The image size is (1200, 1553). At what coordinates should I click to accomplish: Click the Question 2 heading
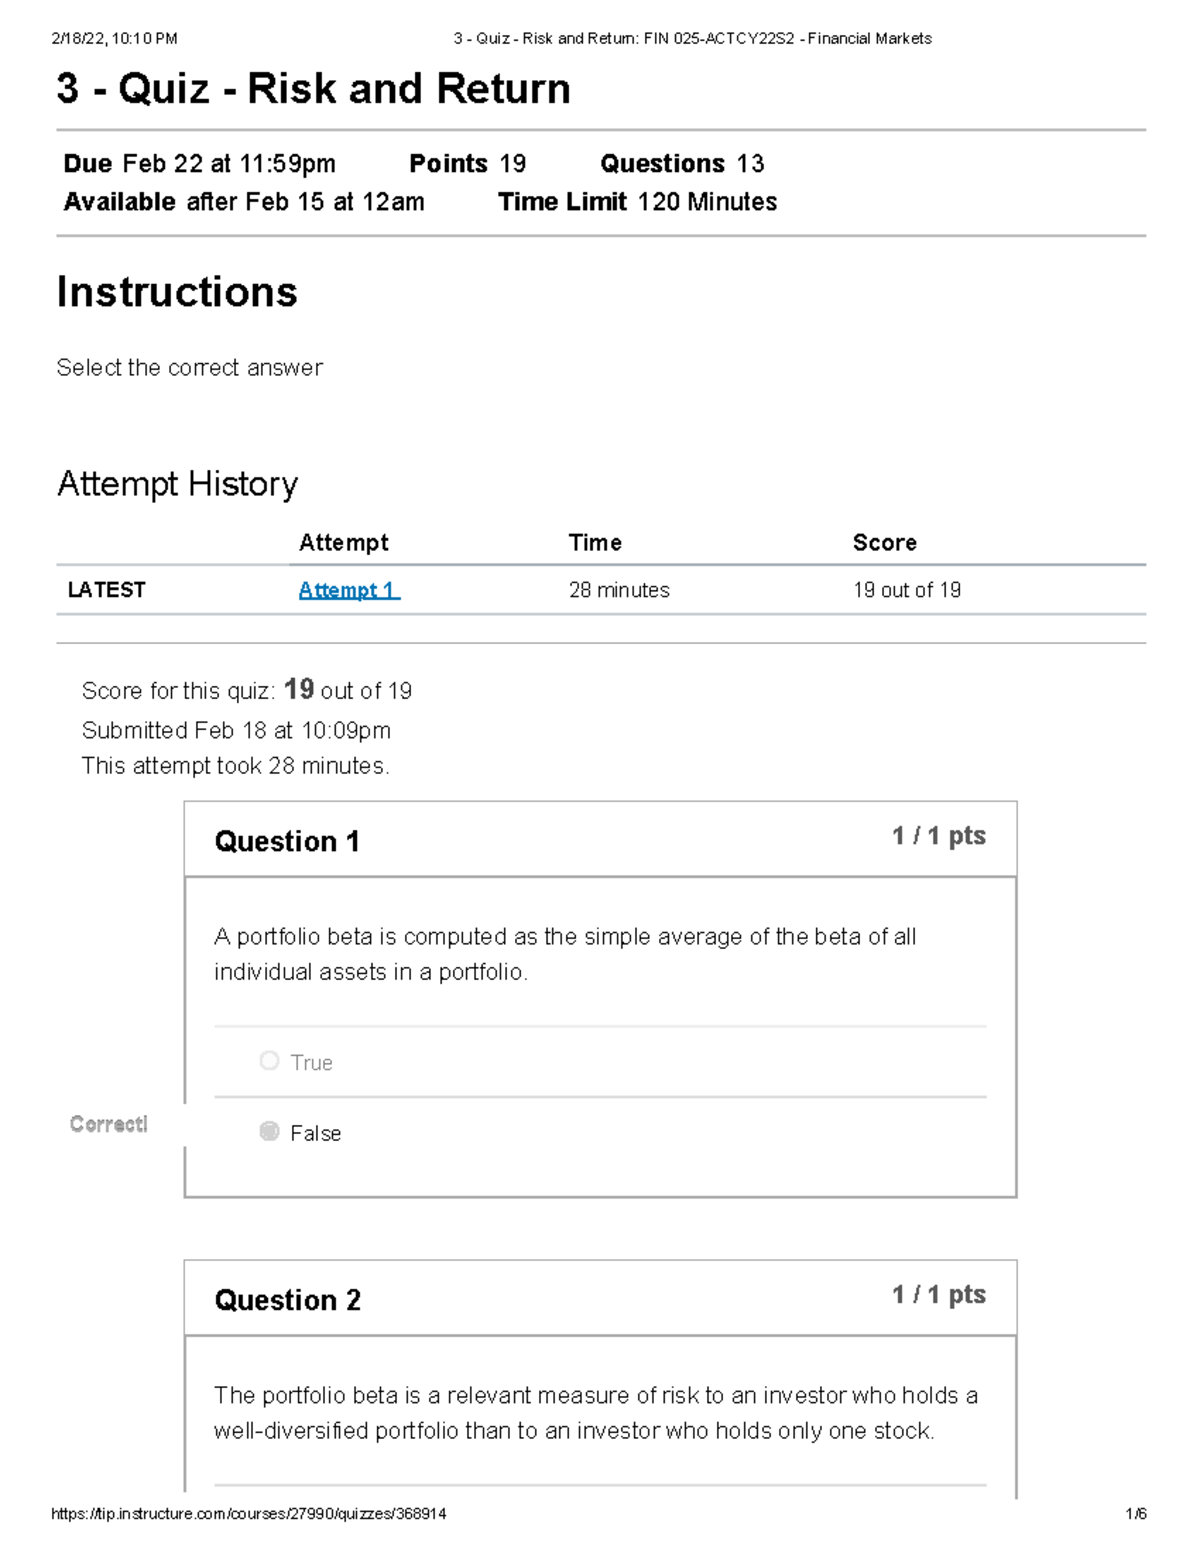click(287, 1300)
